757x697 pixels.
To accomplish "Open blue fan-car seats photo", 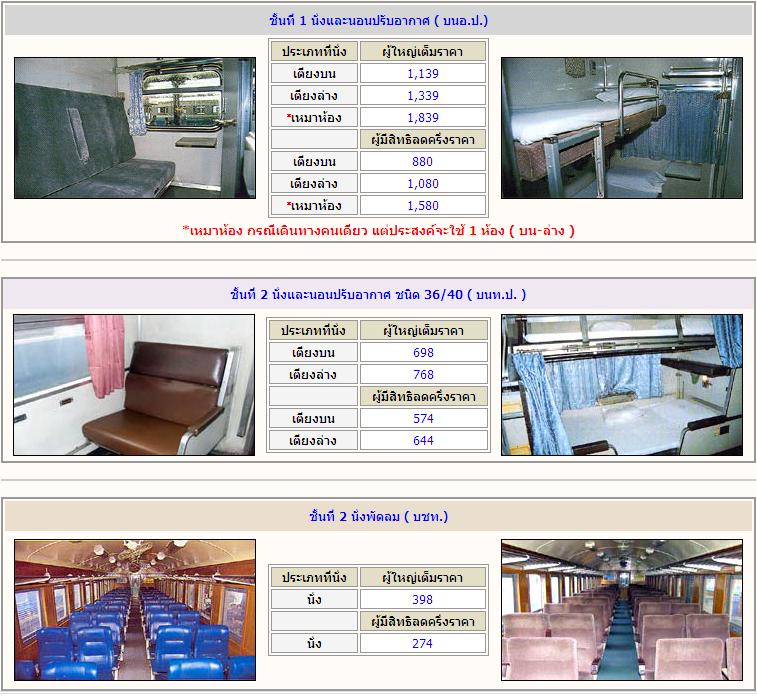I will [135, 610].
